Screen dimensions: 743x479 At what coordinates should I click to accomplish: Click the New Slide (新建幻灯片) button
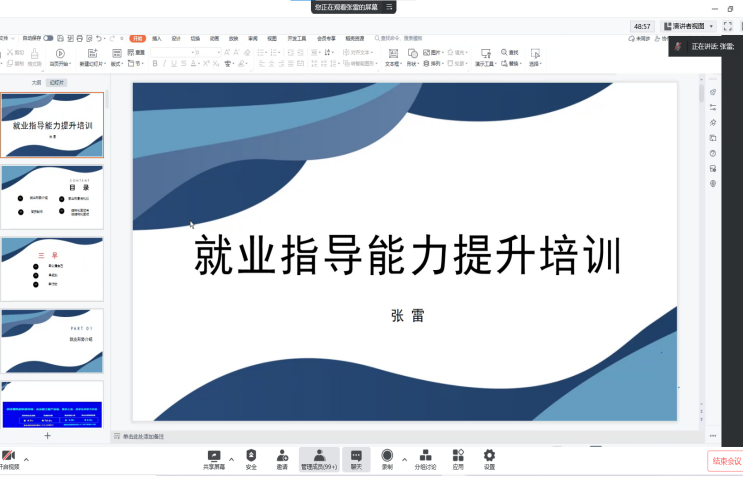click(91, 57)
